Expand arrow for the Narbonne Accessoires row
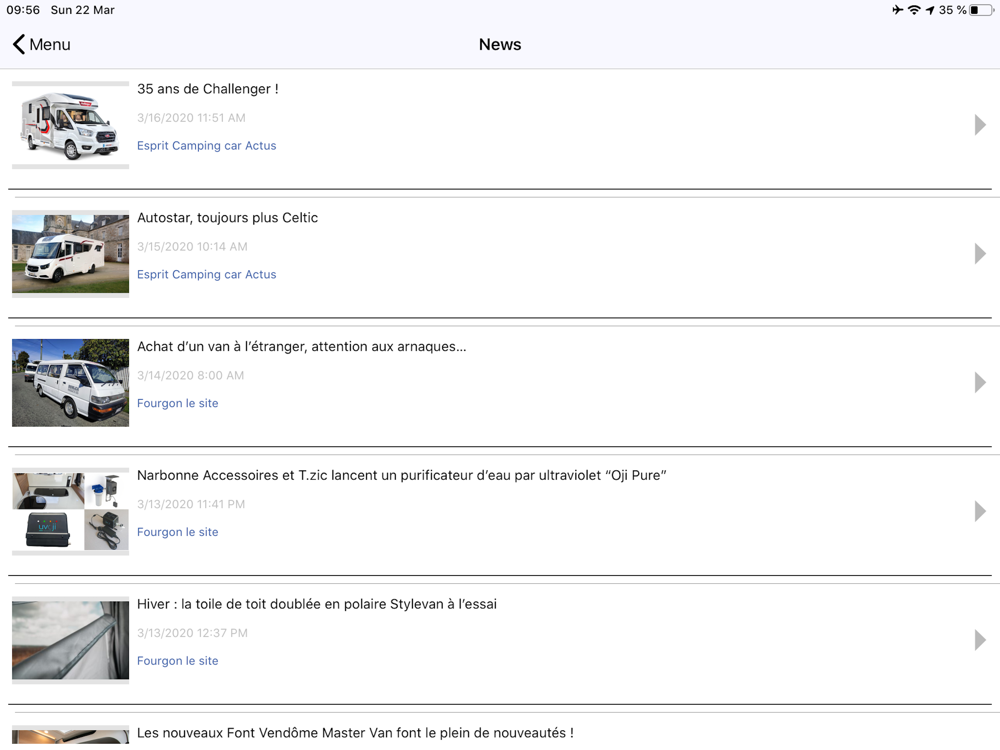The width and height of the screenshot is (1000, 750). (x=980, y=511)
